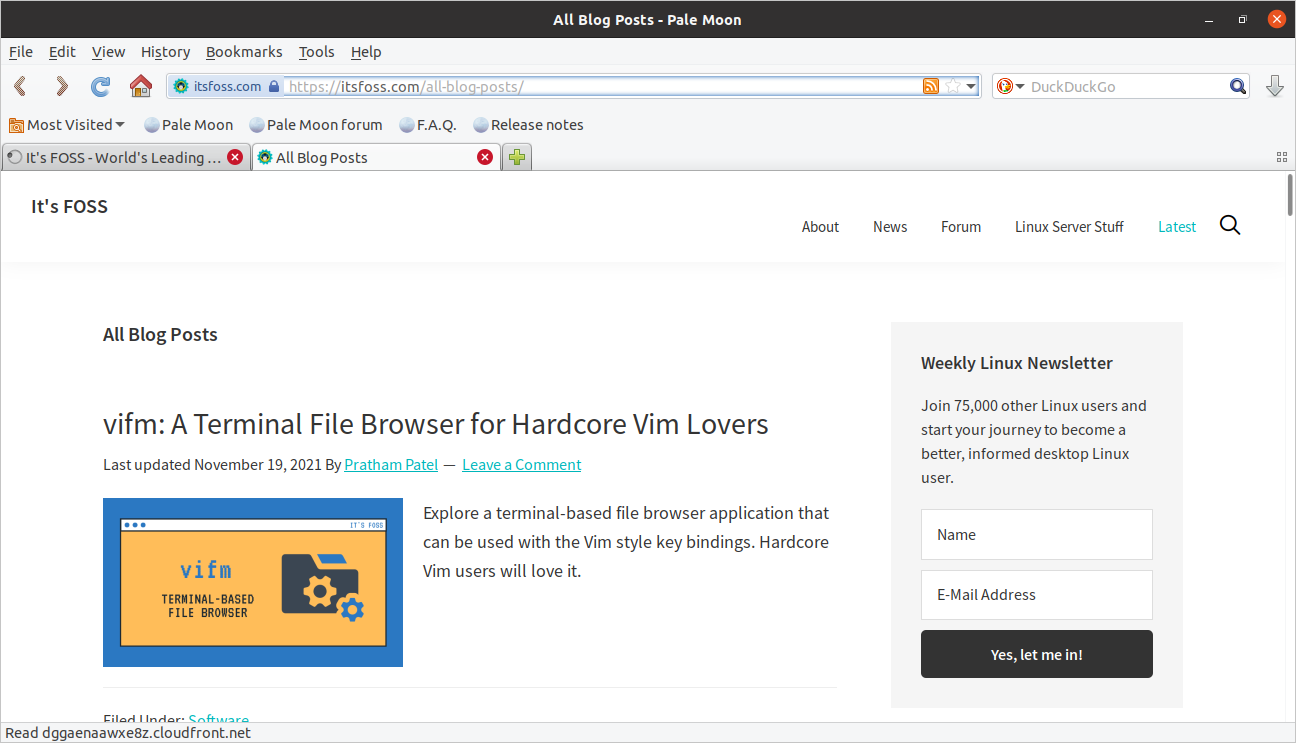This screenshot has width=1296, height=743.
Task: Click the back navigation arrow
Action: coord(20,86)
